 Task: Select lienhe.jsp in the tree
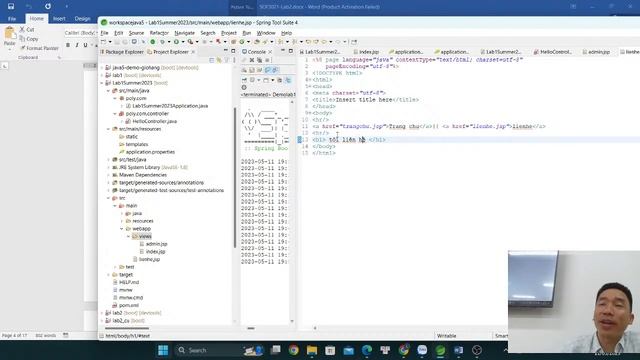coord(149,259)
